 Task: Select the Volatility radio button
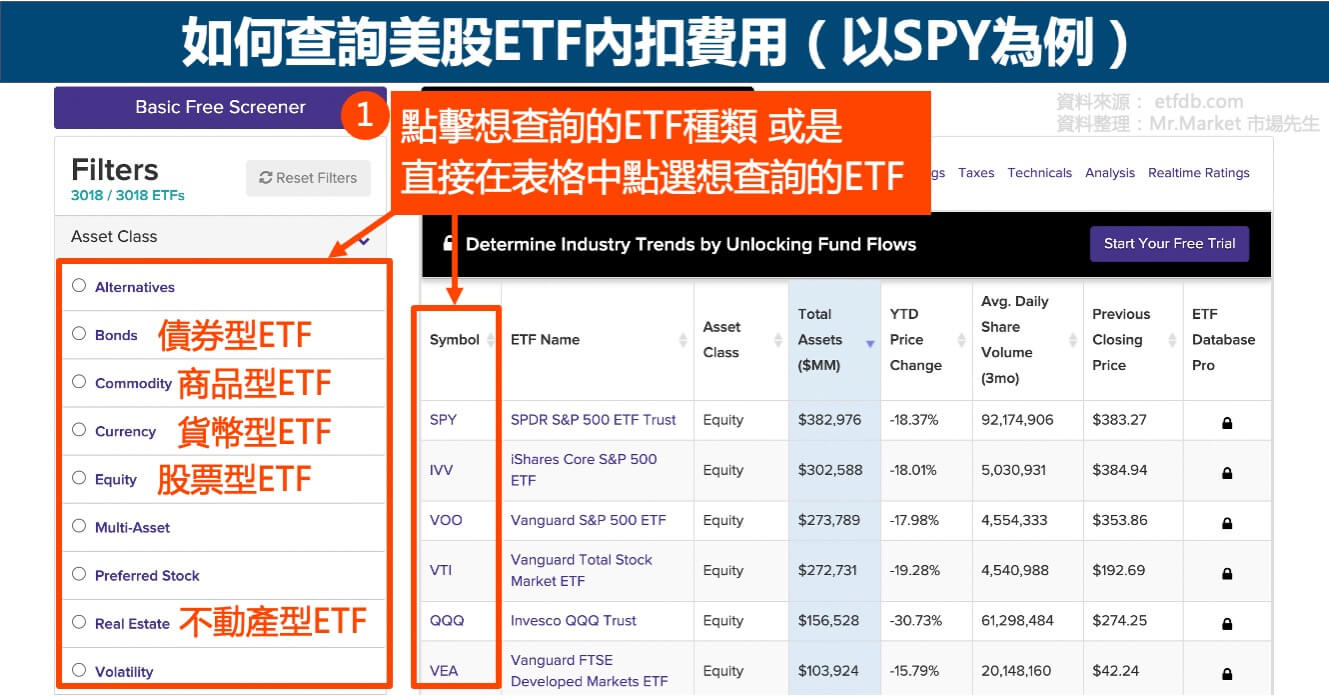click(x=79, y=669)
